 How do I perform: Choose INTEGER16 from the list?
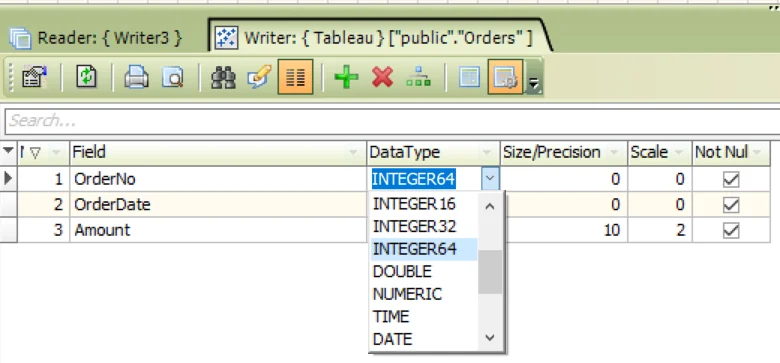pyautogui.click(x=423, y=204)
